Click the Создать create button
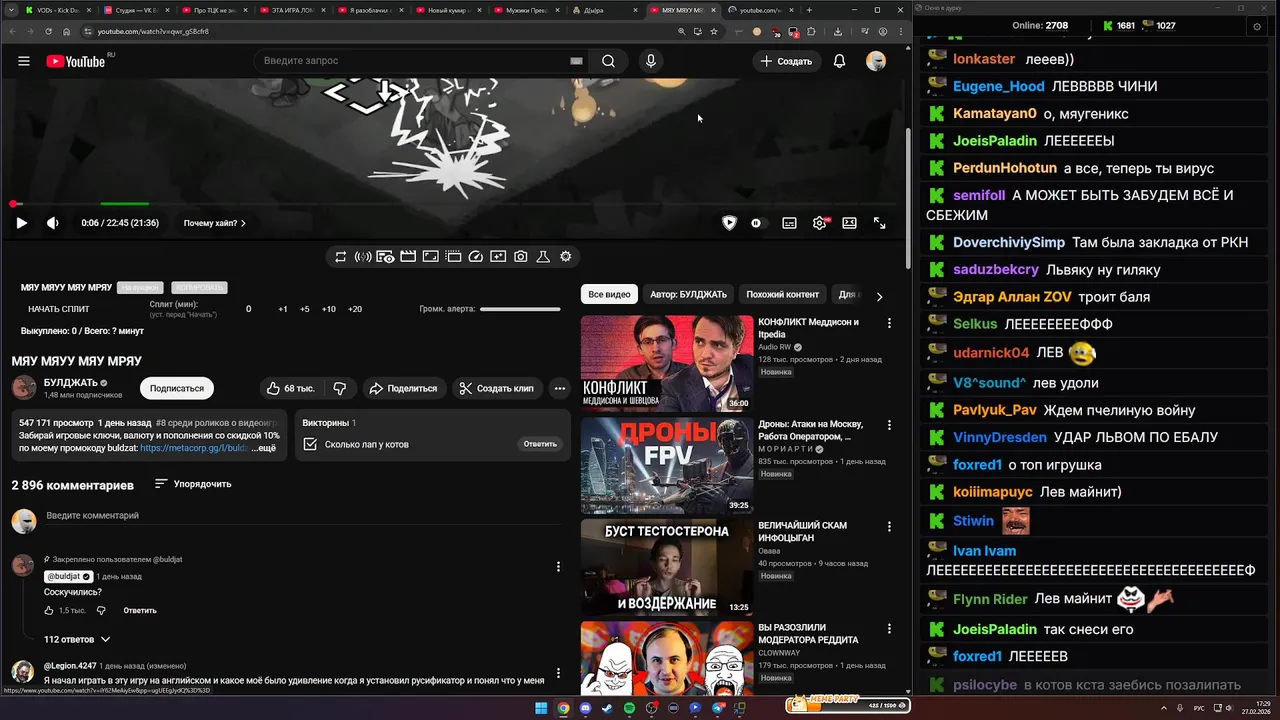Viewport: 1280px width, 720px height. click(x=786, y=61)
